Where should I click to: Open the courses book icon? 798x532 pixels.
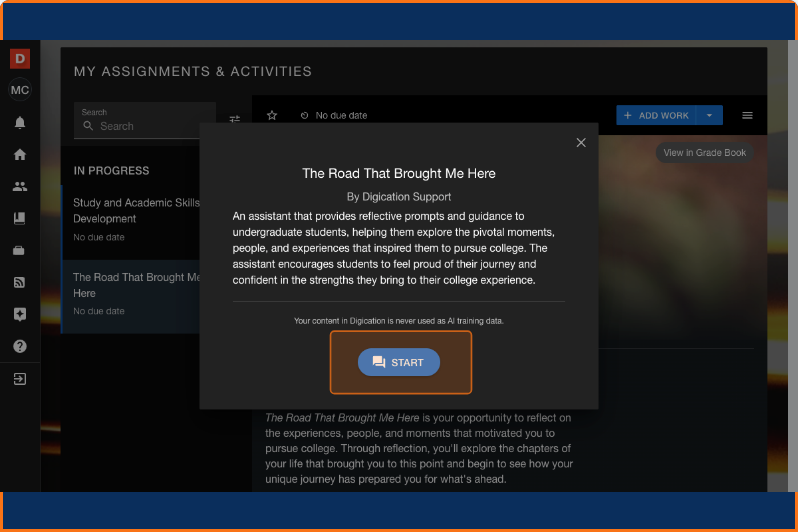pos(19,218)
